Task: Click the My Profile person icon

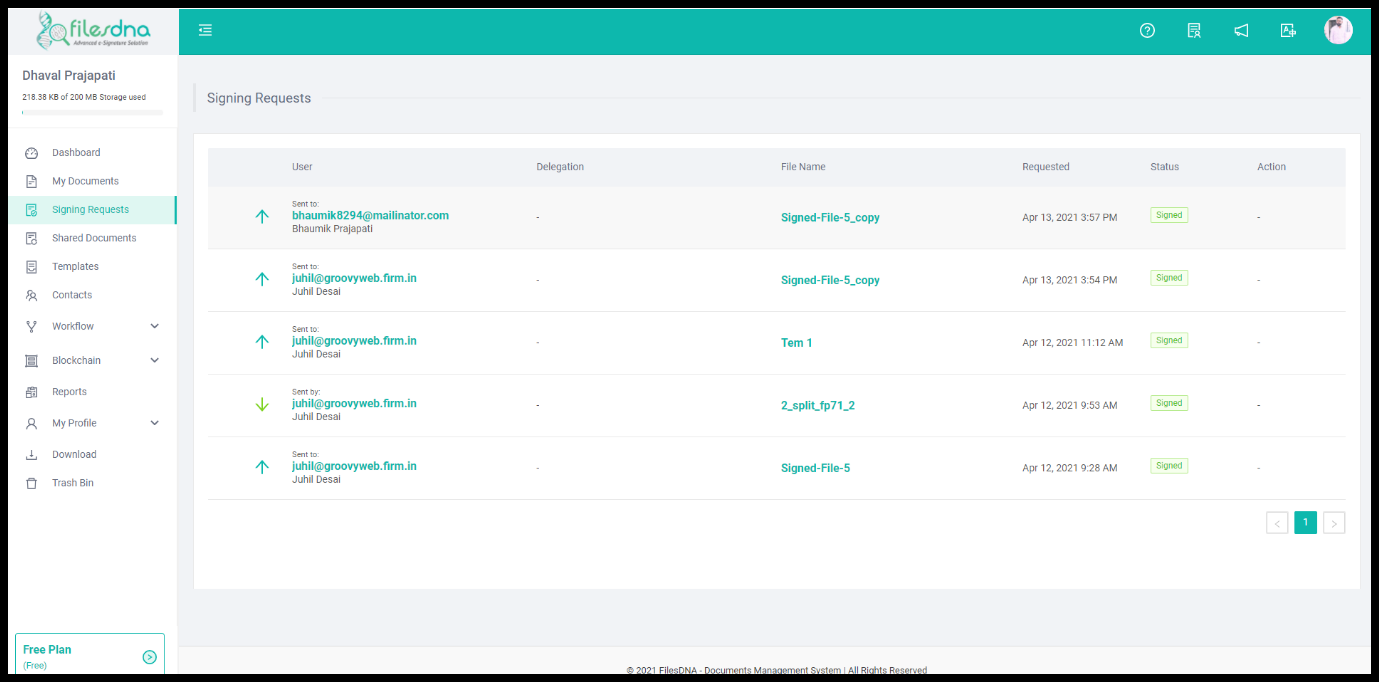Action: coord(31,423)
